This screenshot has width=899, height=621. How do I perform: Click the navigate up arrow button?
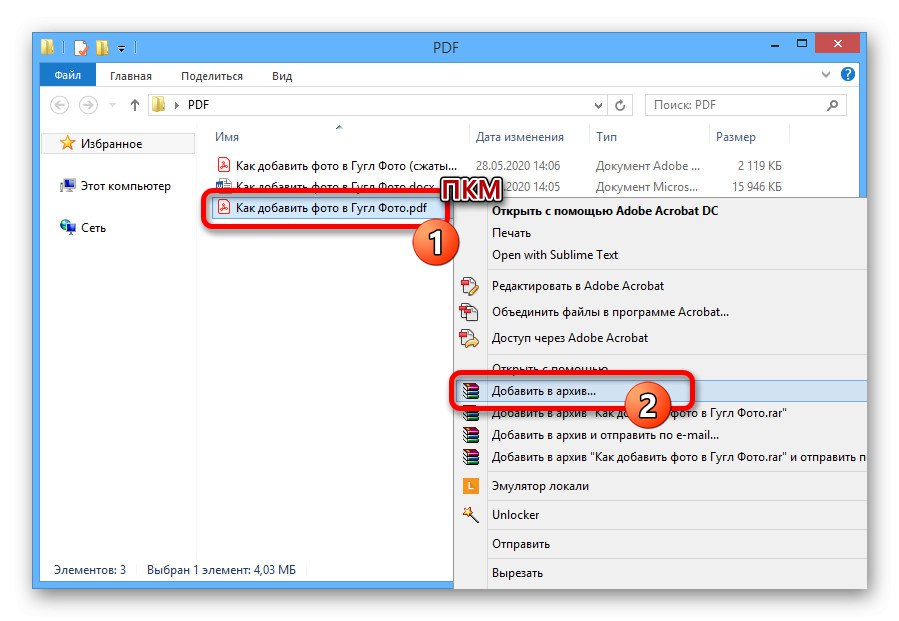[x=134, y=104]
